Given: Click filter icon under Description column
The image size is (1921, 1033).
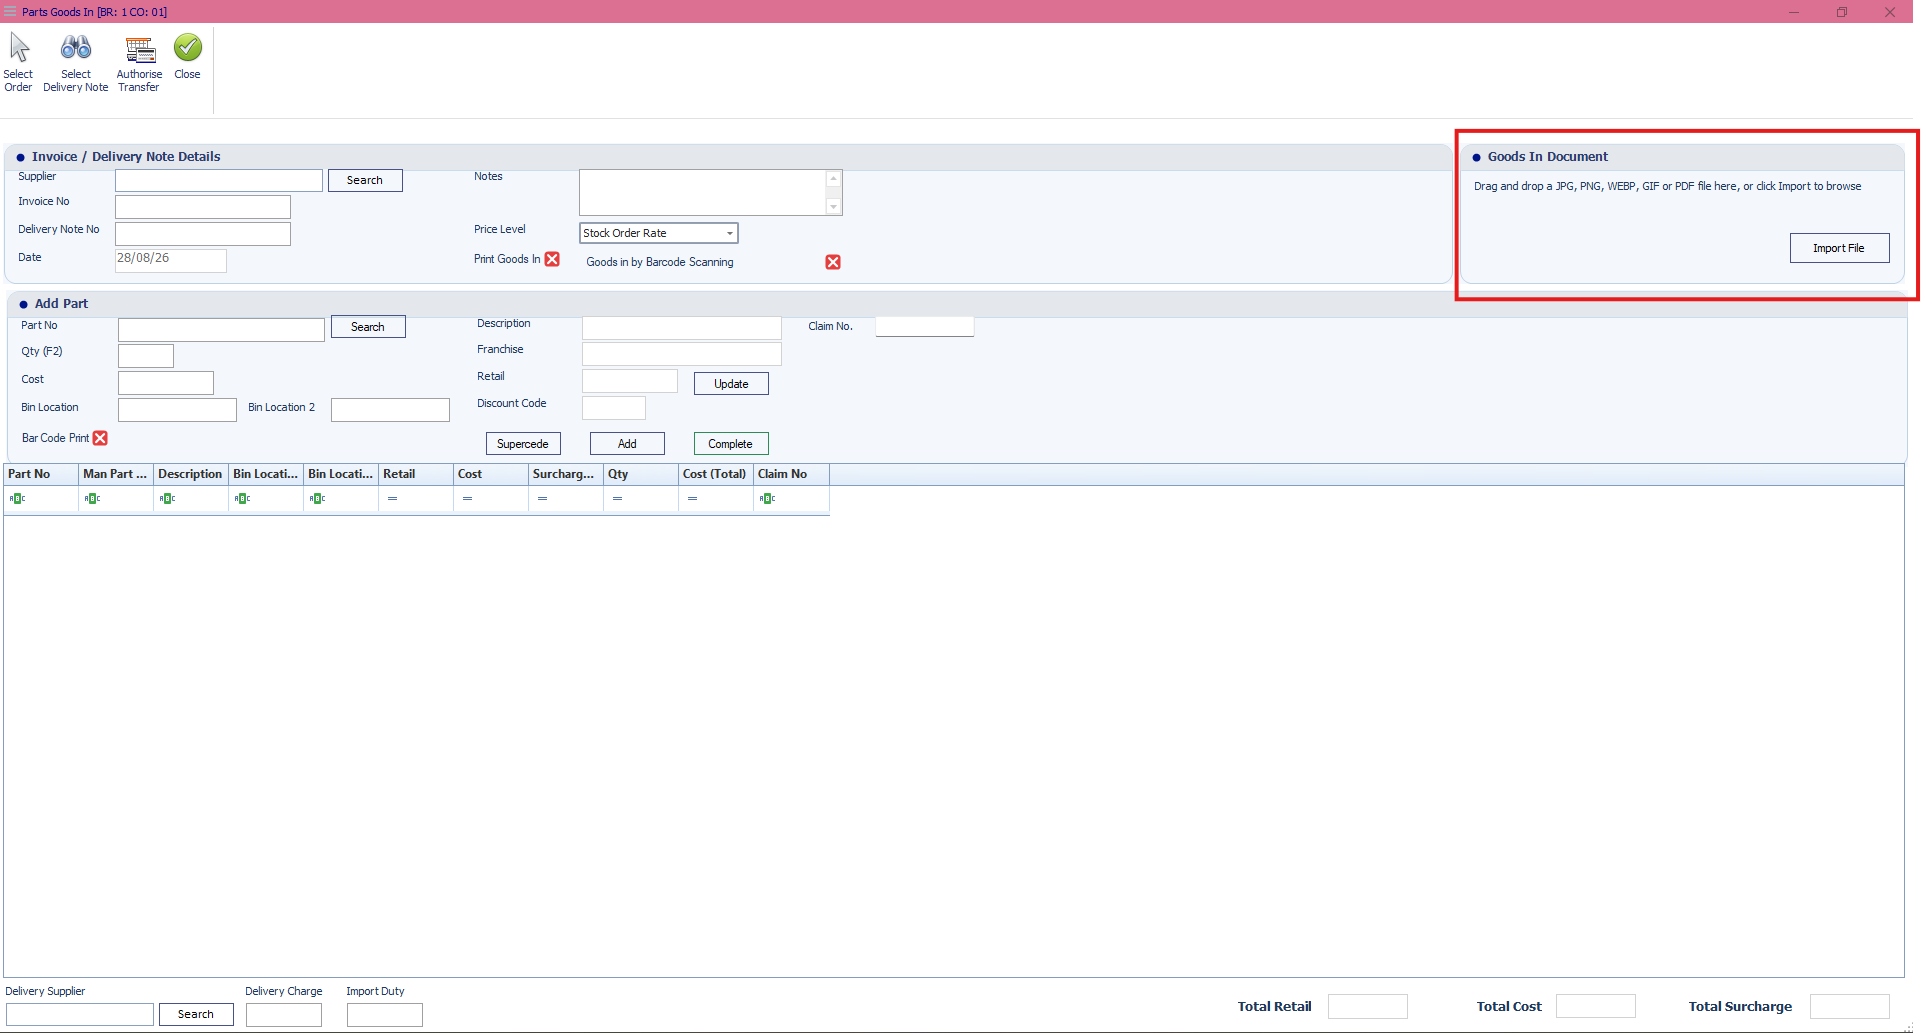Looking at the screenshot, I should (x=167, y=498).
